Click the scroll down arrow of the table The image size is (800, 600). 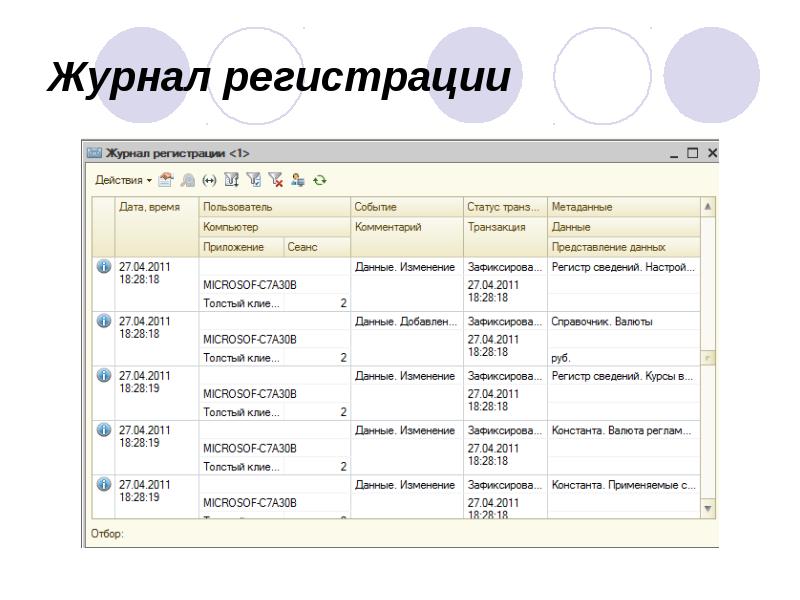pyautogui.click(x=708, y=509)
